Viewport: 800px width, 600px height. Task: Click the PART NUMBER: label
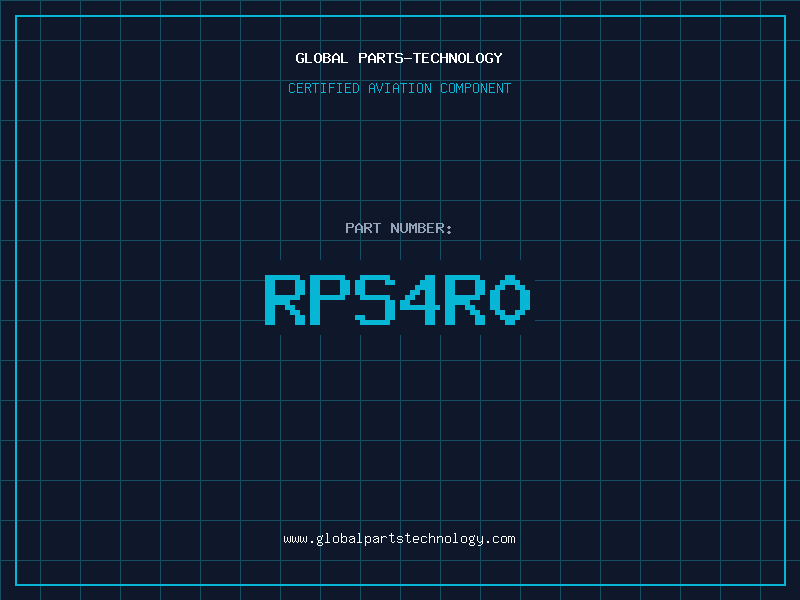click(x=398, y=228)
